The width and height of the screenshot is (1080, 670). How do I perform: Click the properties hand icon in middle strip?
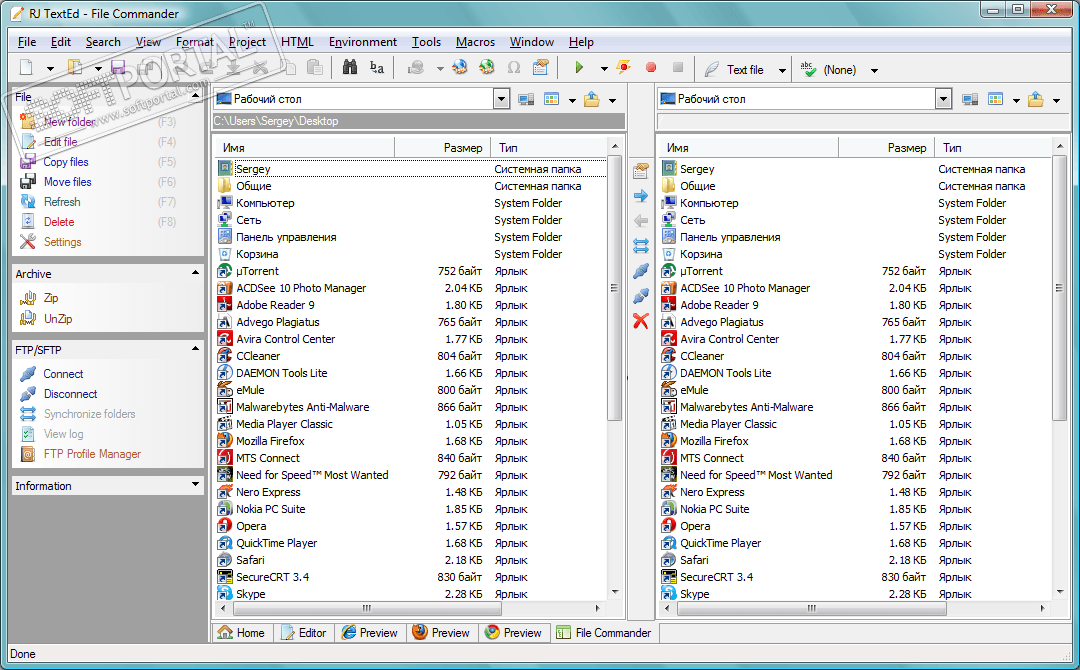(x=641, y=171)
